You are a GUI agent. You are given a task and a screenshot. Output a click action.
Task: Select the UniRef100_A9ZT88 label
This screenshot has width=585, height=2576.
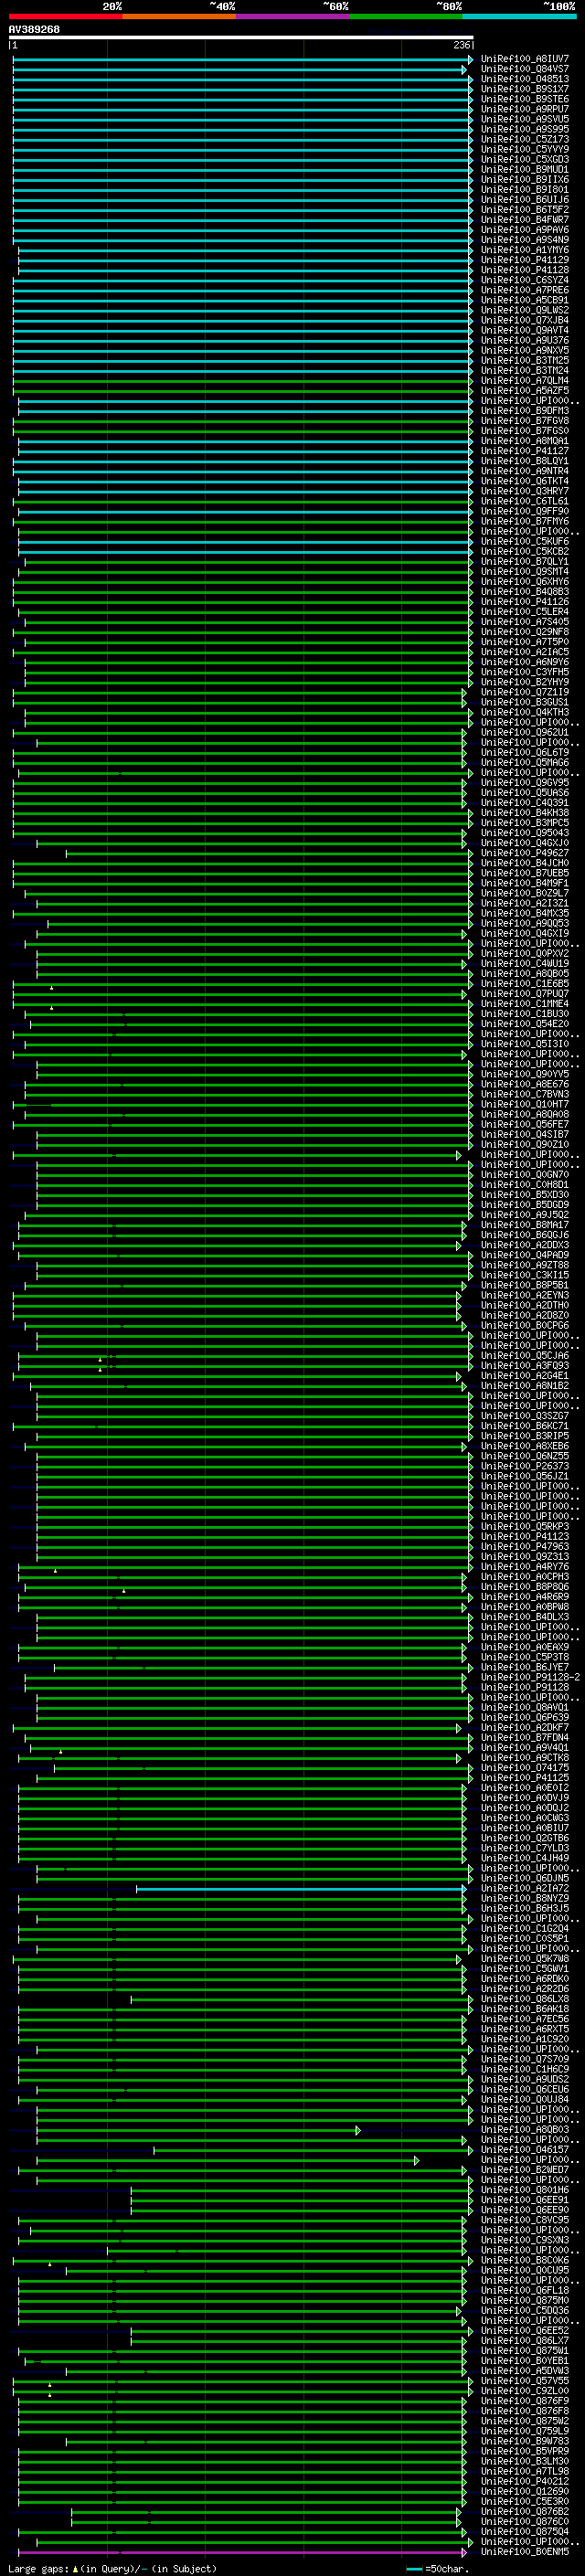click(525, 1266)
